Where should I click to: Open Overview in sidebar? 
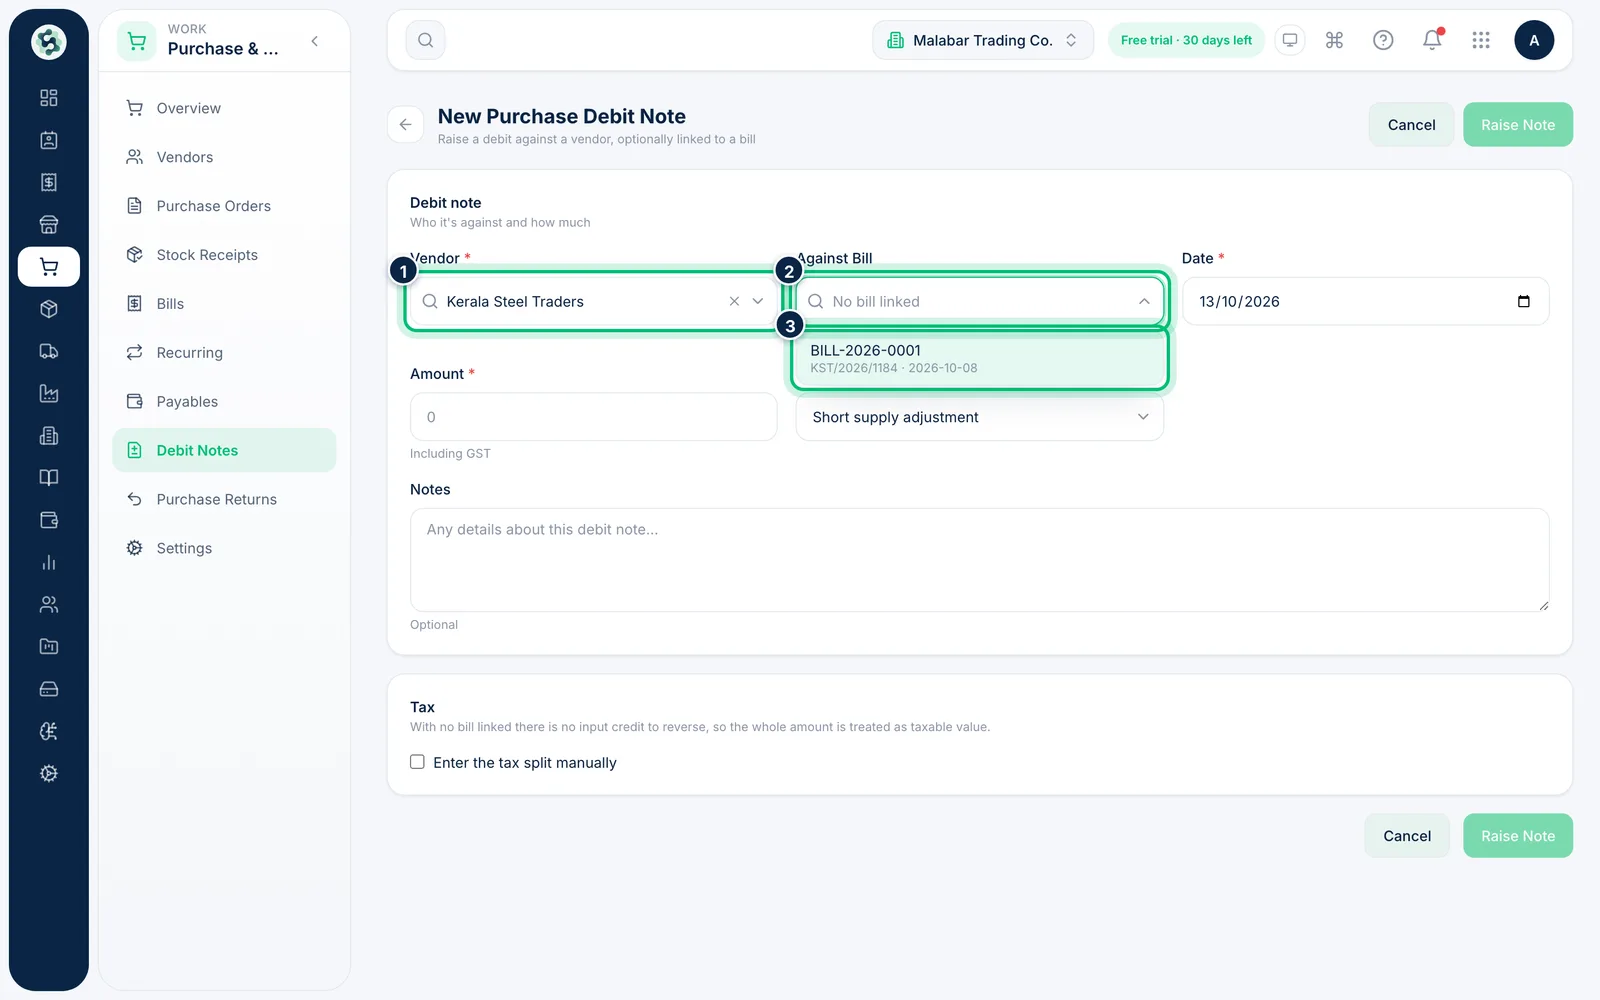click(x=224, y=108)
